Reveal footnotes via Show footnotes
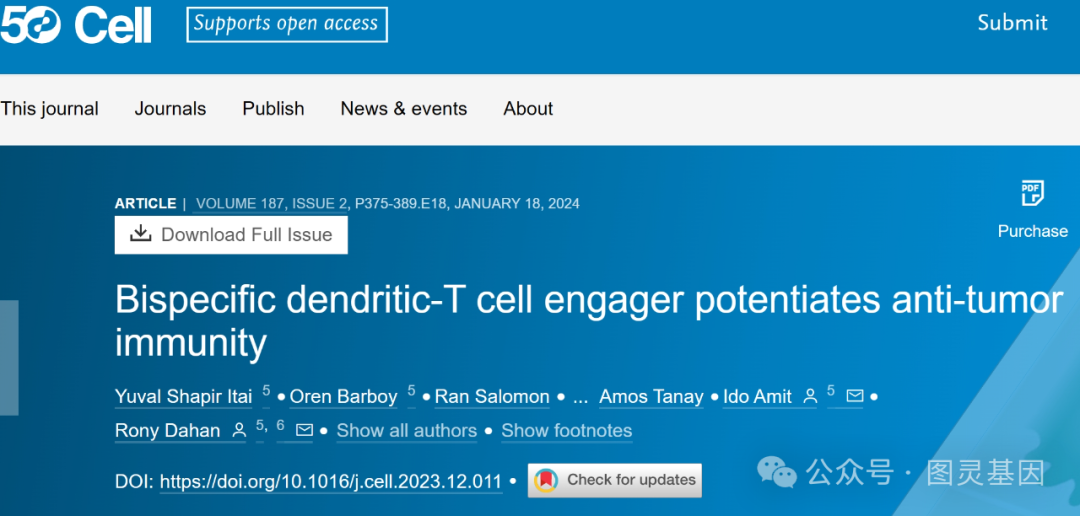 pyautogui.click(x=567, y=431)
